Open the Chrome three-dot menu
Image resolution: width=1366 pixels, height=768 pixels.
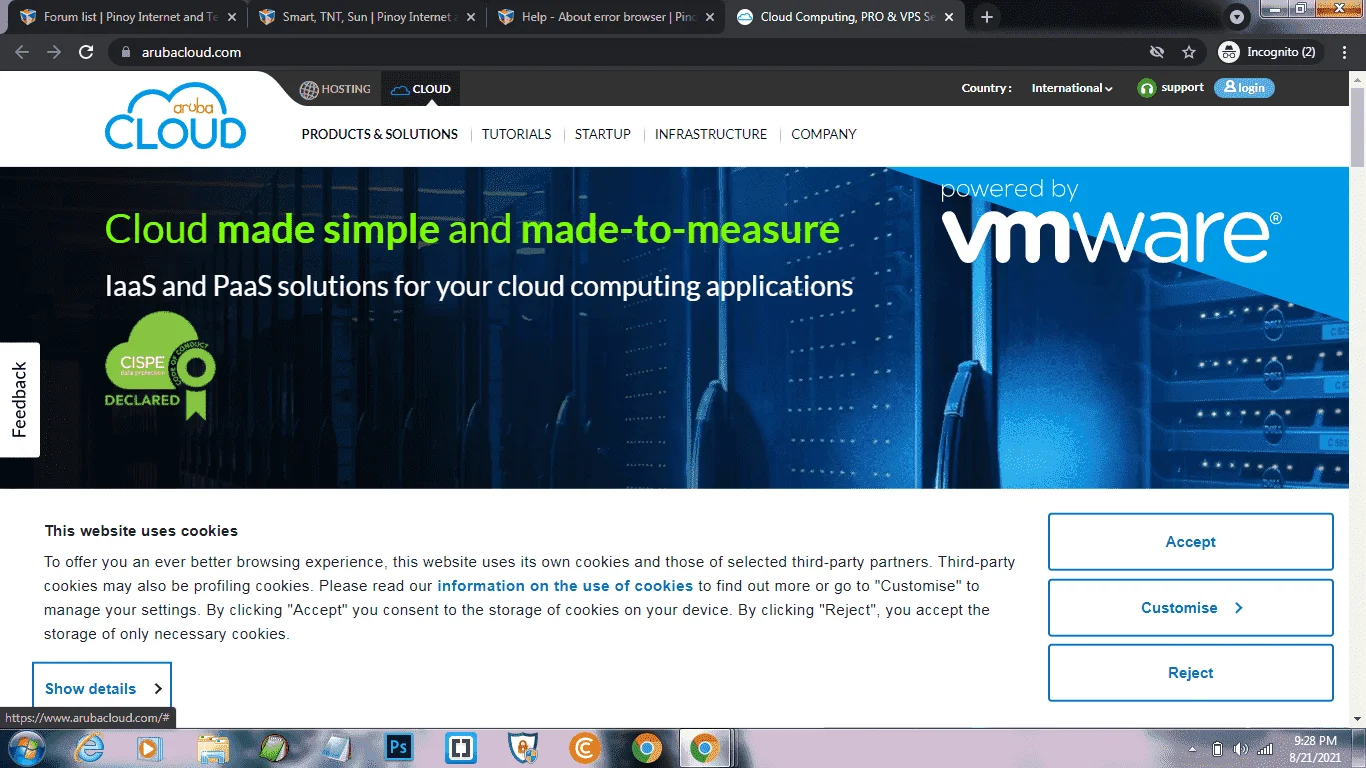(x=1344, y=52)
